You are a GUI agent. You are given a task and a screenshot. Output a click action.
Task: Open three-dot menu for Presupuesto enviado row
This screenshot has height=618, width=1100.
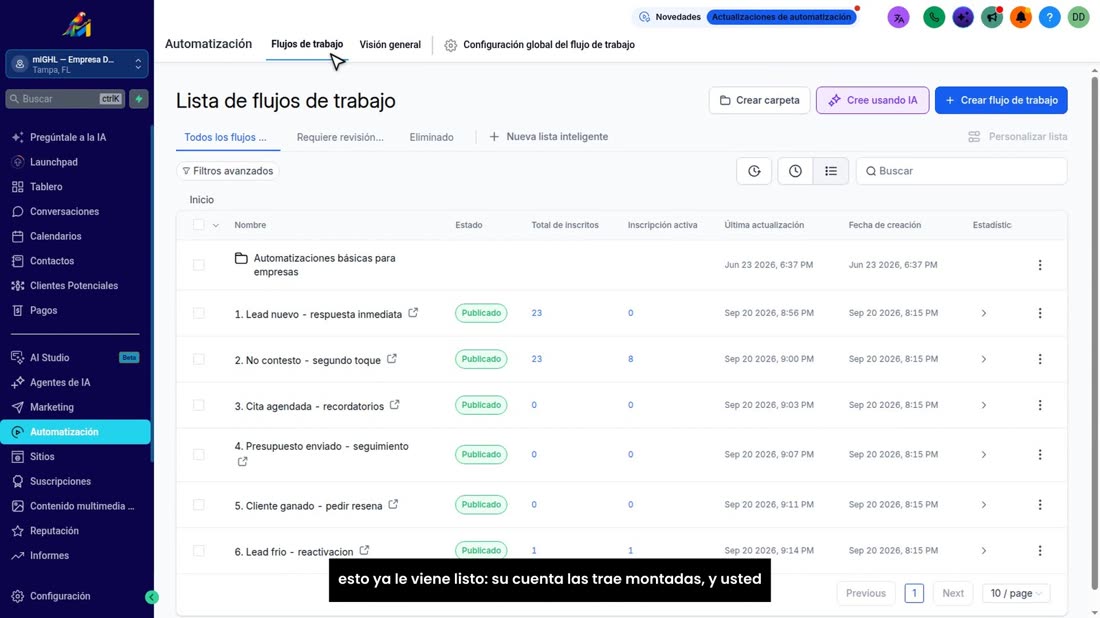pos(1040,455)
